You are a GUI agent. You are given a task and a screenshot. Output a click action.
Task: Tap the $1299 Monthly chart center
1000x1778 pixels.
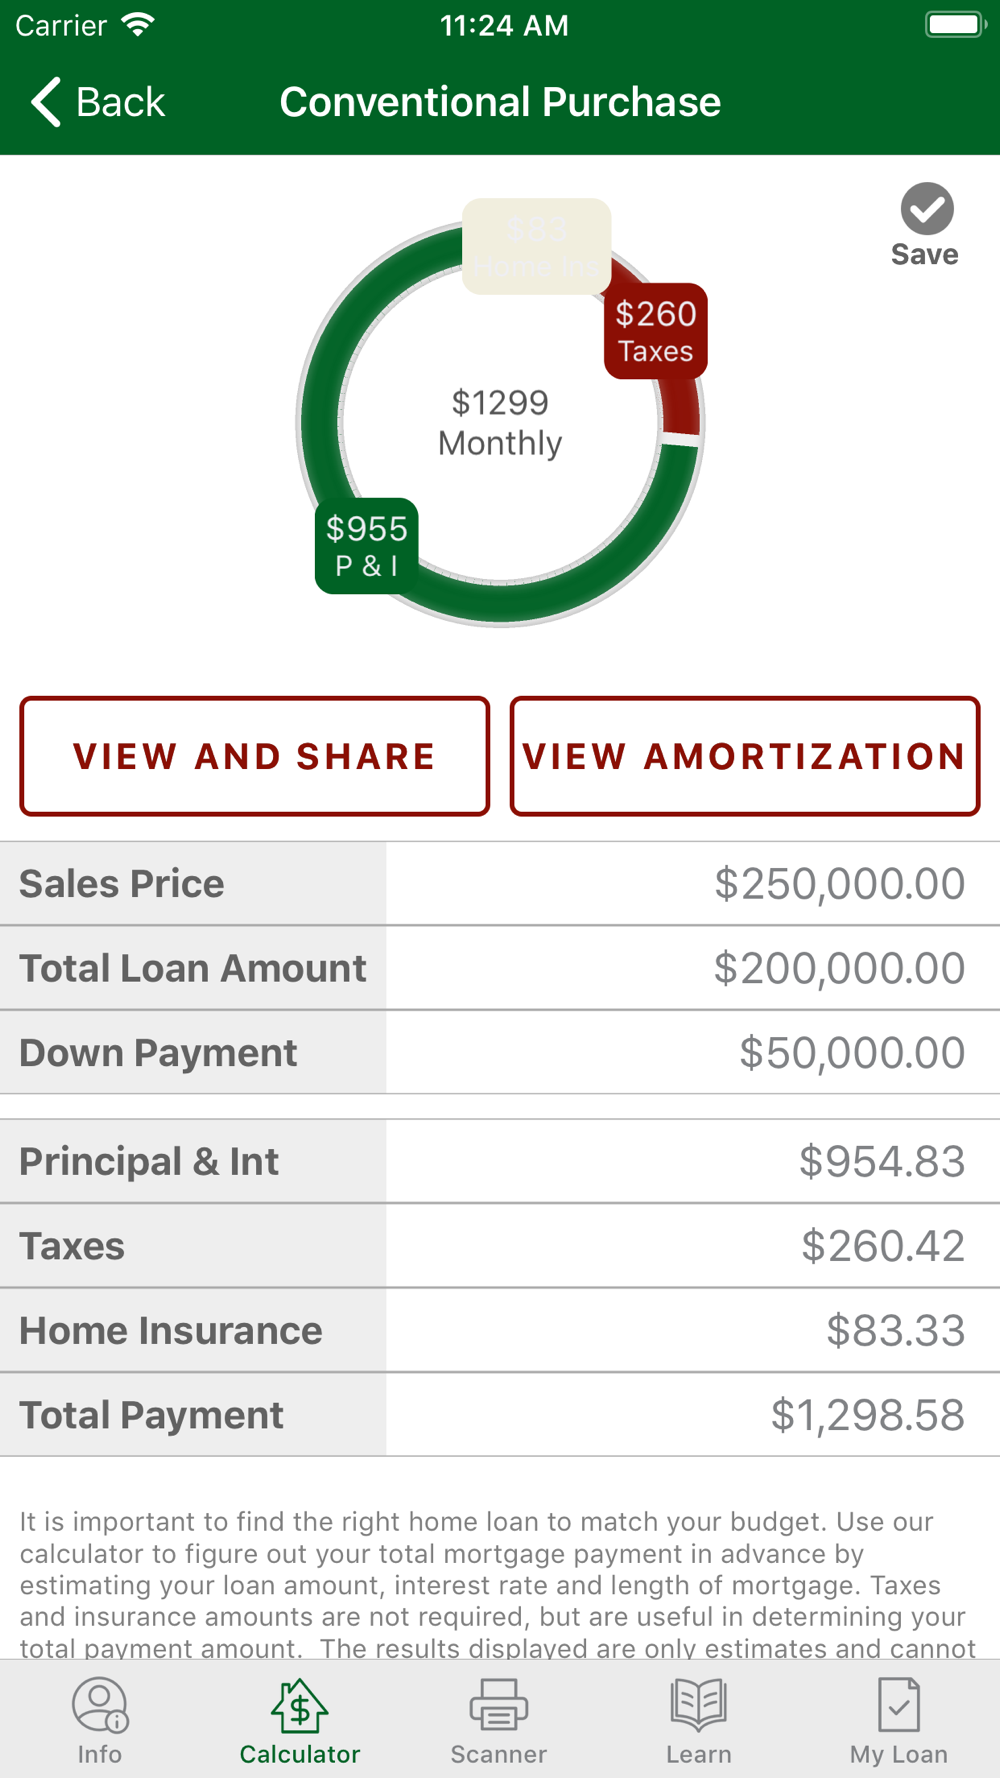(x=500, y=422)
